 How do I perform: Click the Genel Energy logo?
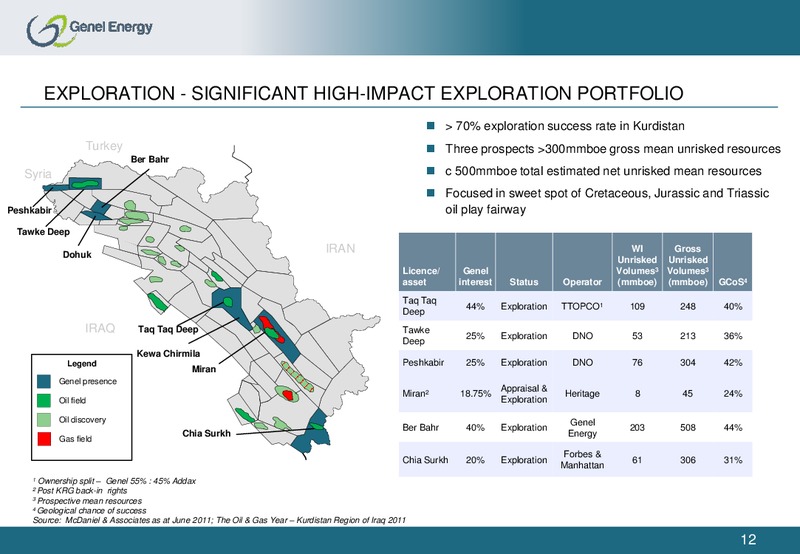coord(90,29)
